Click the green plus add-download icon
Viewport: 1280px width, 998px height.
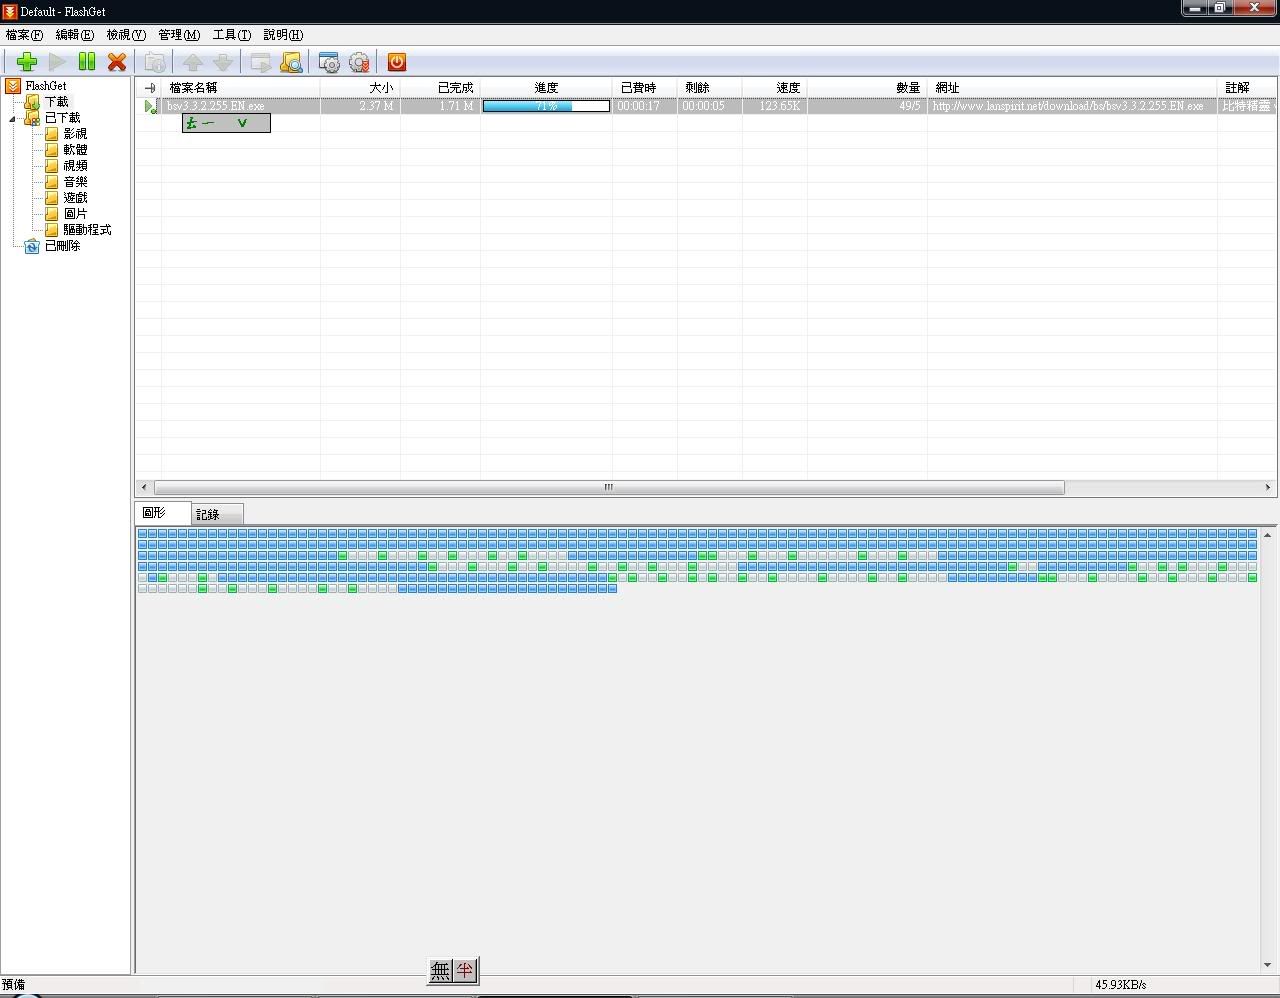(27, 62)
